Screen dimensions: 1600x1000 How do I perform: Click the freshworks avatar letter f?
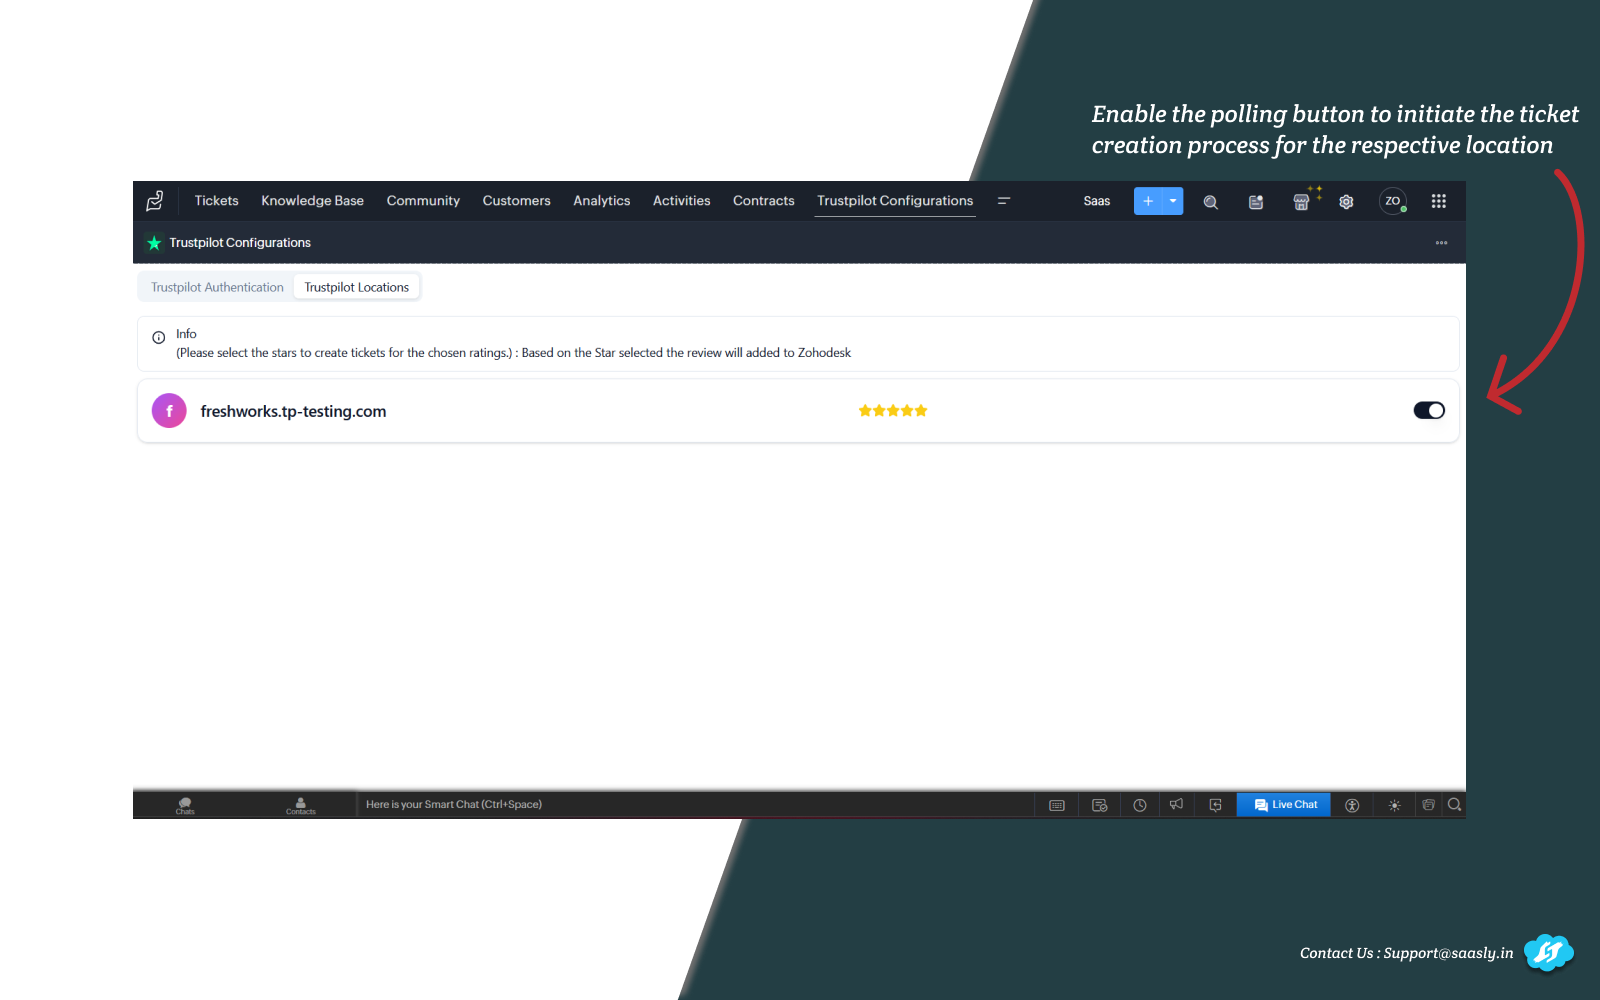(169, 411)
